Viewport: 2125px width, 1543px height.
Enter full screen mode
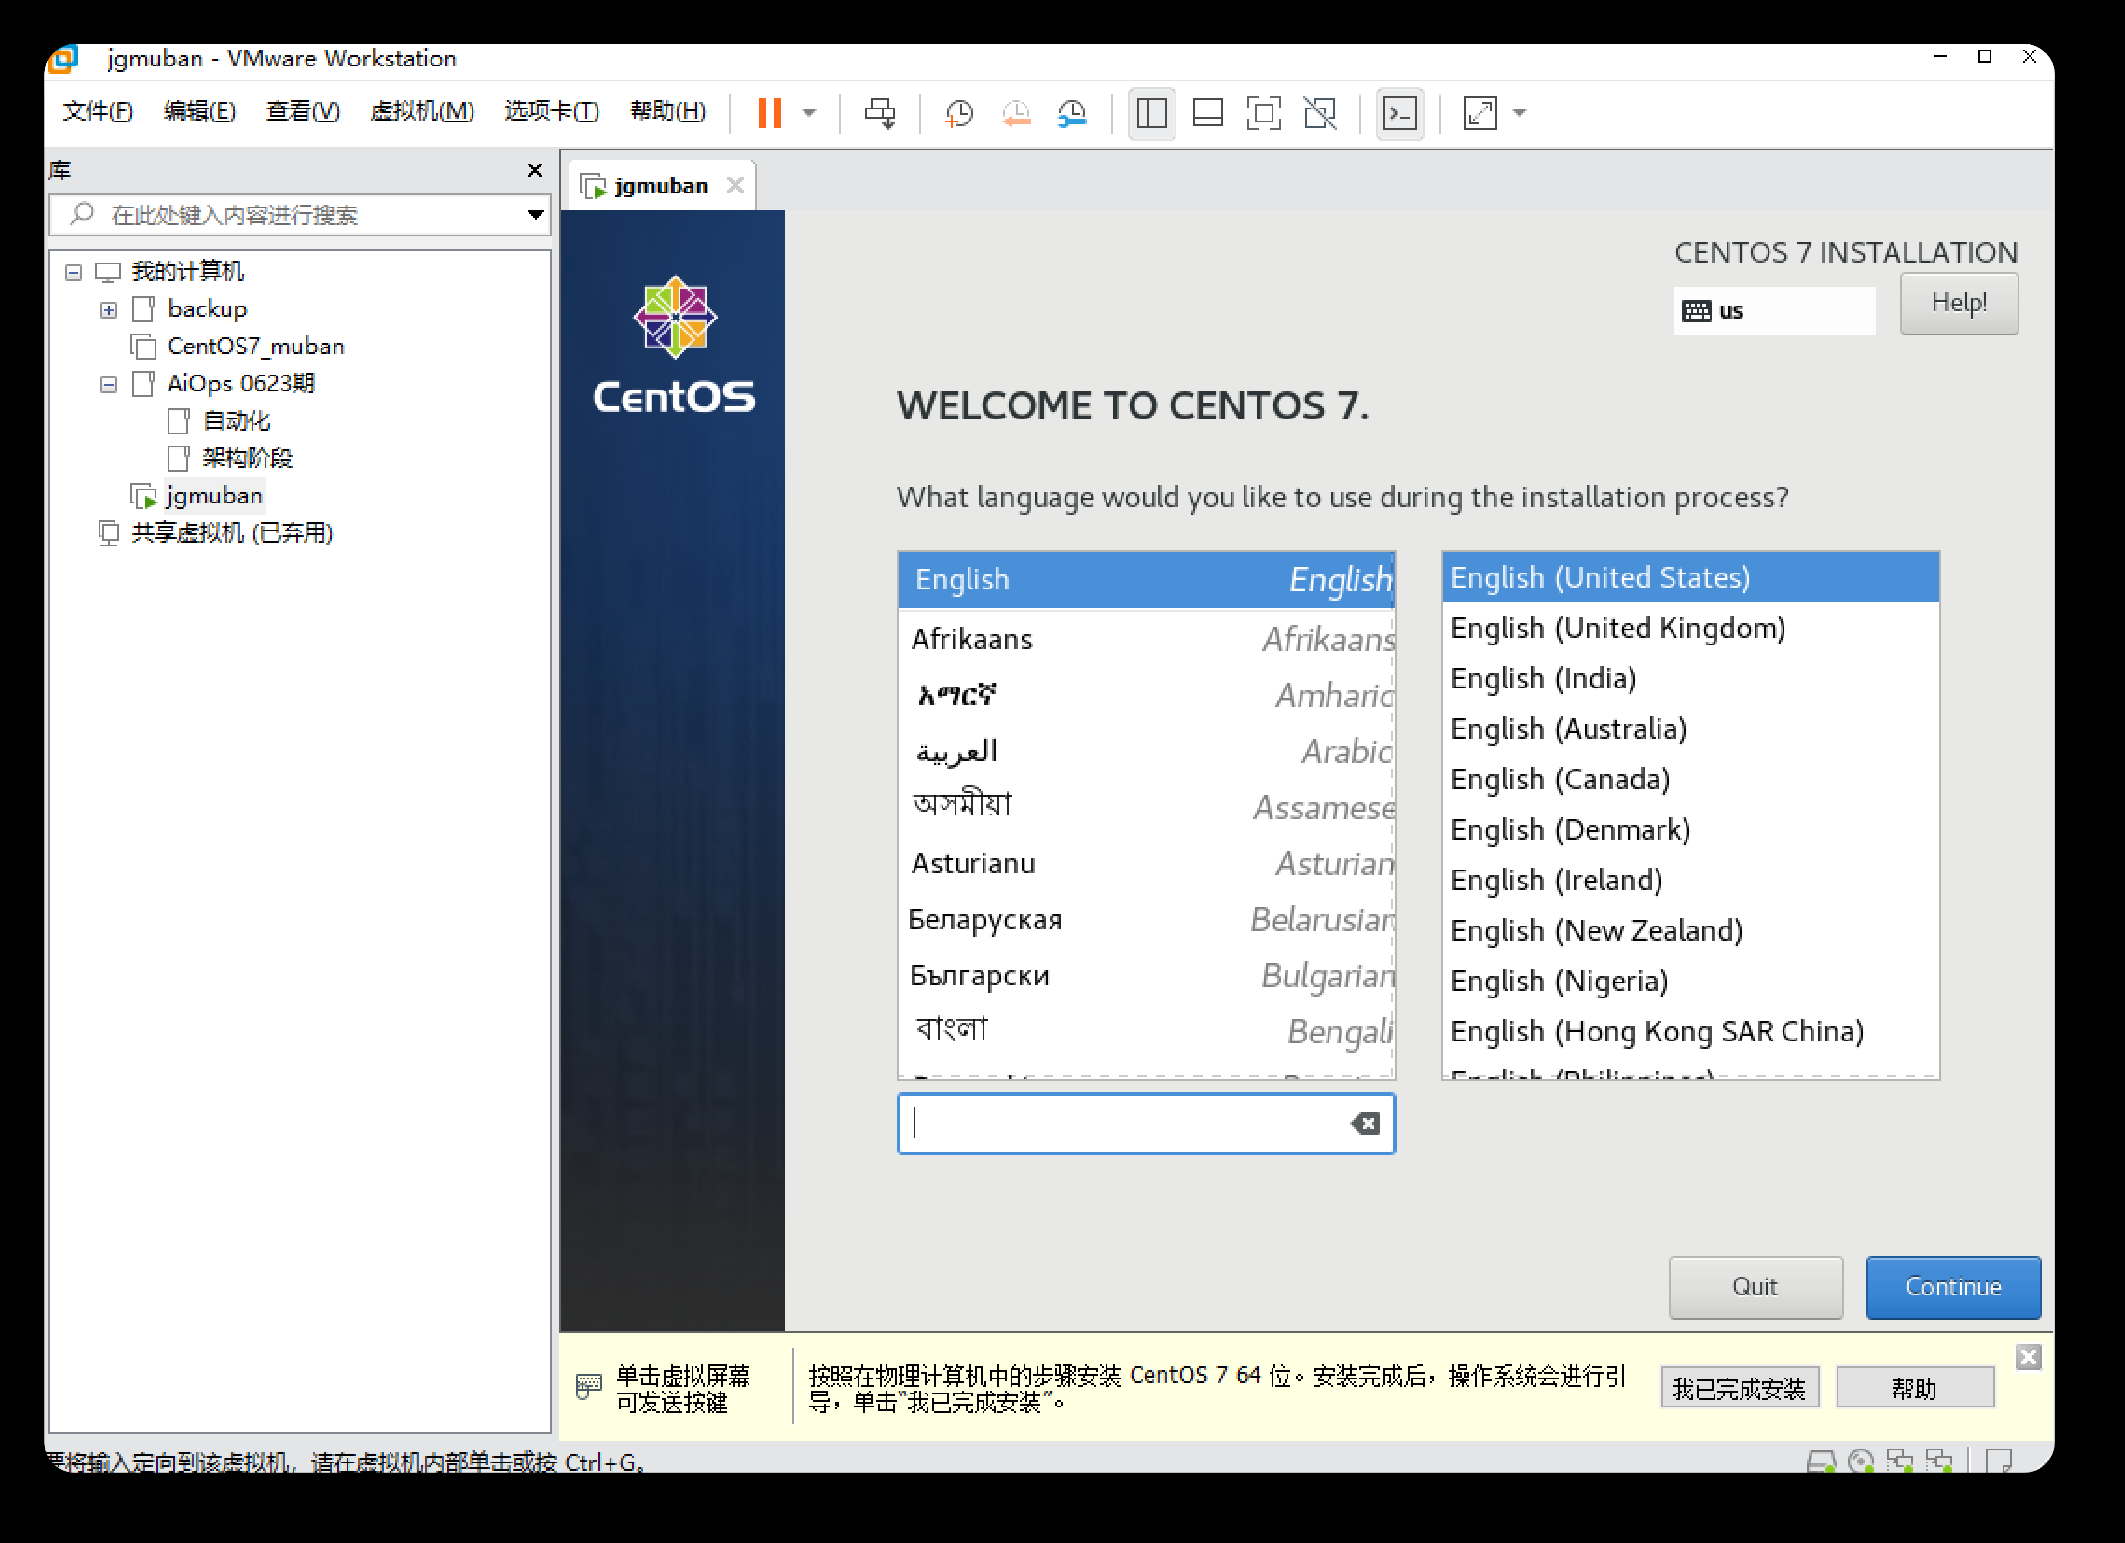click(1264, 112)
